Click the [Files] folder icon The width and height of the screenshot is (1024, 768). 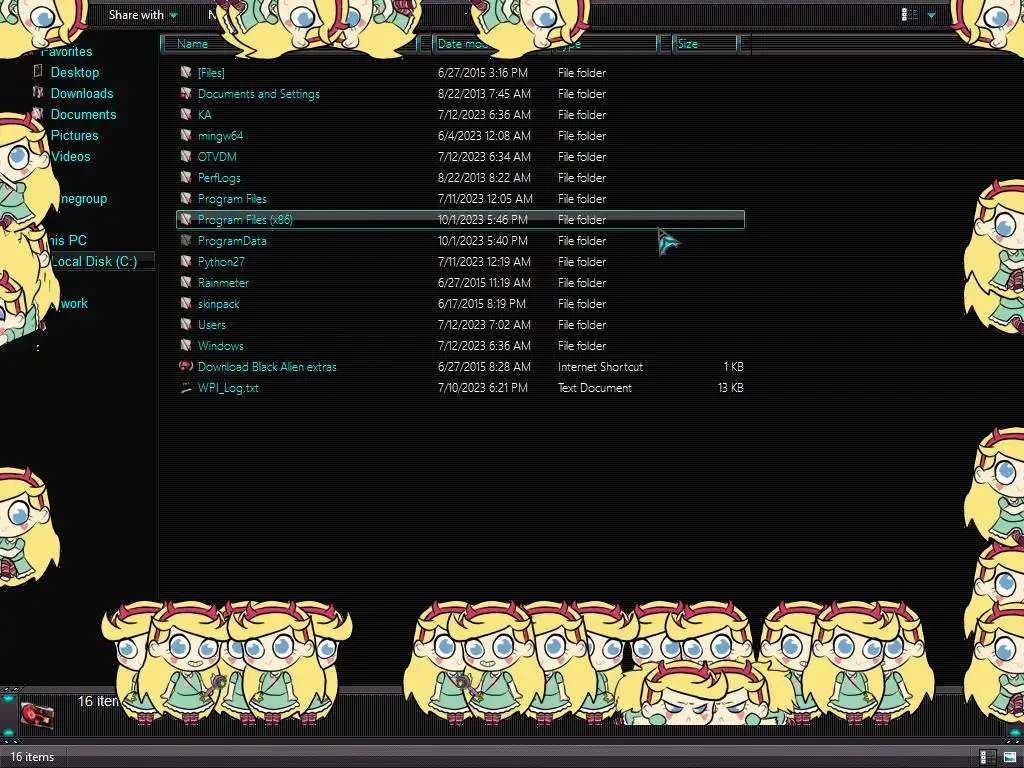pos(186,72)
